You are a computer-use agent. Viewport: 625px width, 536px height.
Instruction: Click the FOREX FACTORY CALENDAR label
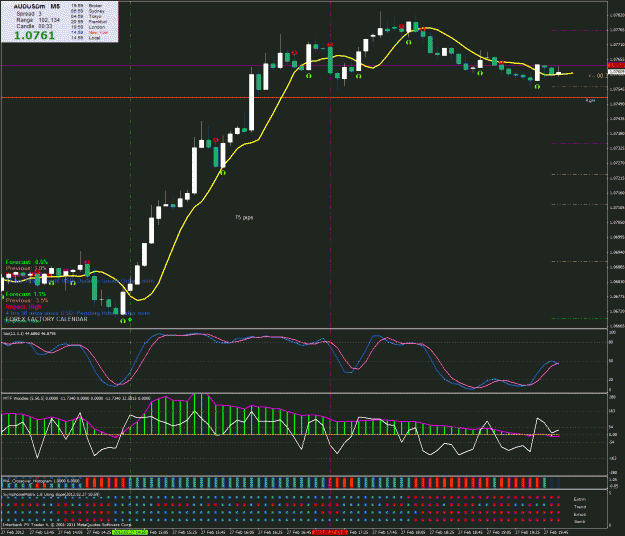[x=46, y=319]
